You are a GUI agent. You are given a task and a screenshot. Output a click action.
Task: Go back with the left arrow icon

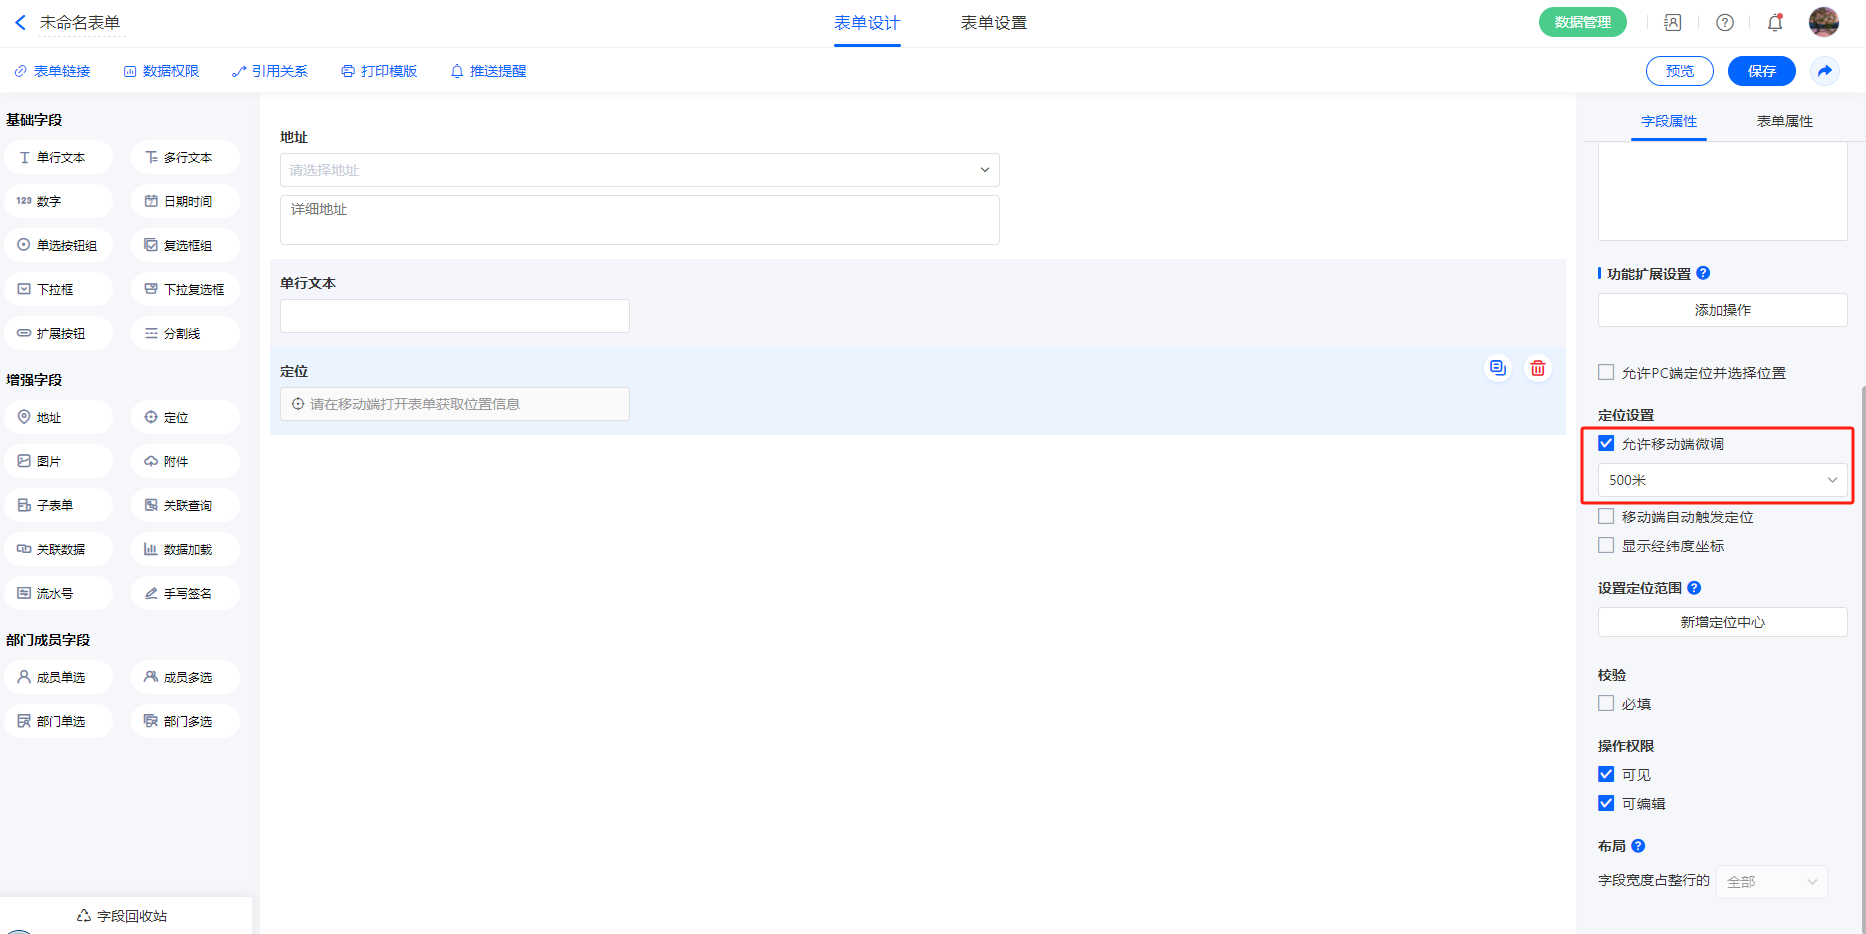[20, 22]
